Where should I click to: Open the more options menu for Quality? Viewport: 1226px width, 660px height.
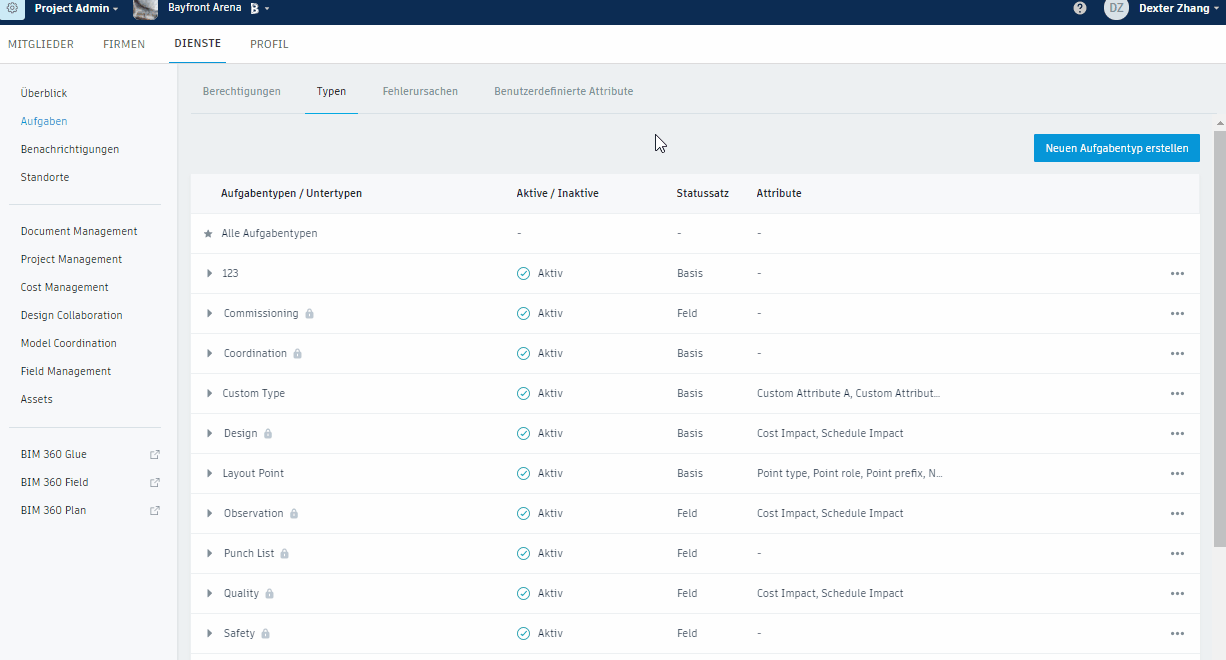pyautogui.click(x=1177, y=593)
